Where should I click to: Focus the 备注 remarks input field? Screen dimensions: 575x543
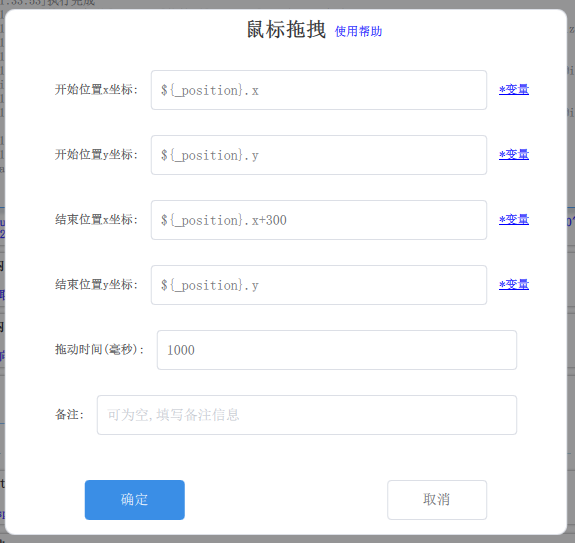tap(307, 415)
